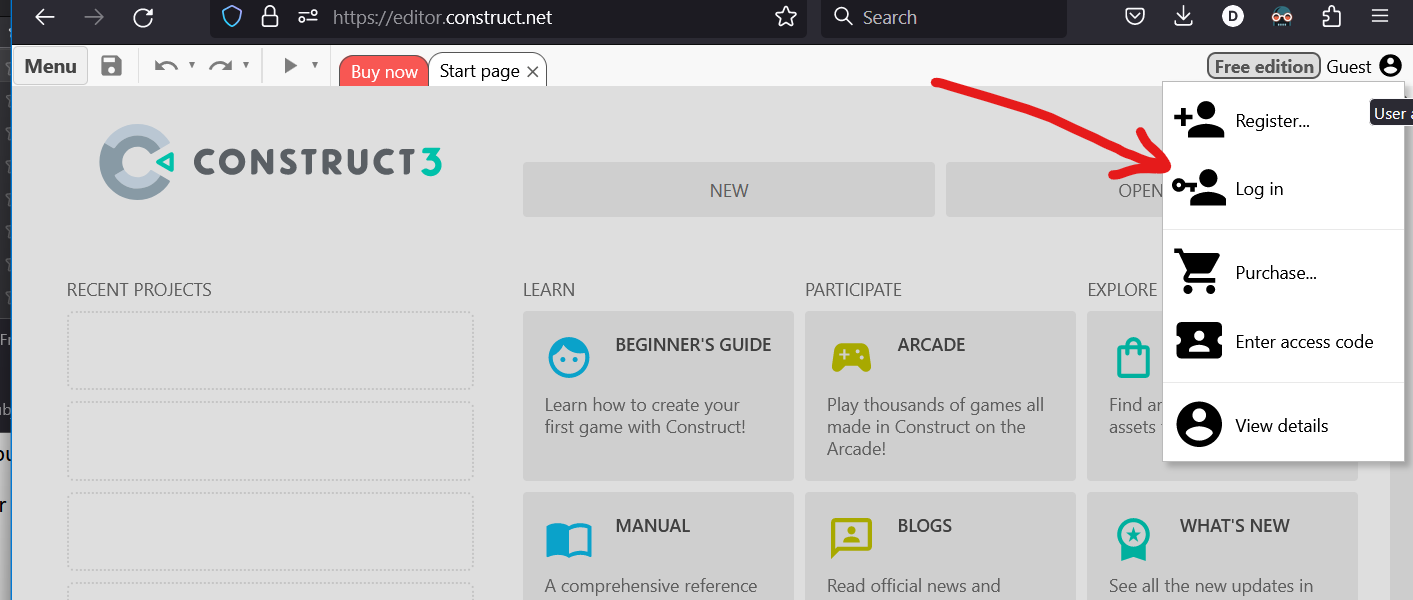
Task: Click the Register user icon
Action: (x=1198, y=119)
